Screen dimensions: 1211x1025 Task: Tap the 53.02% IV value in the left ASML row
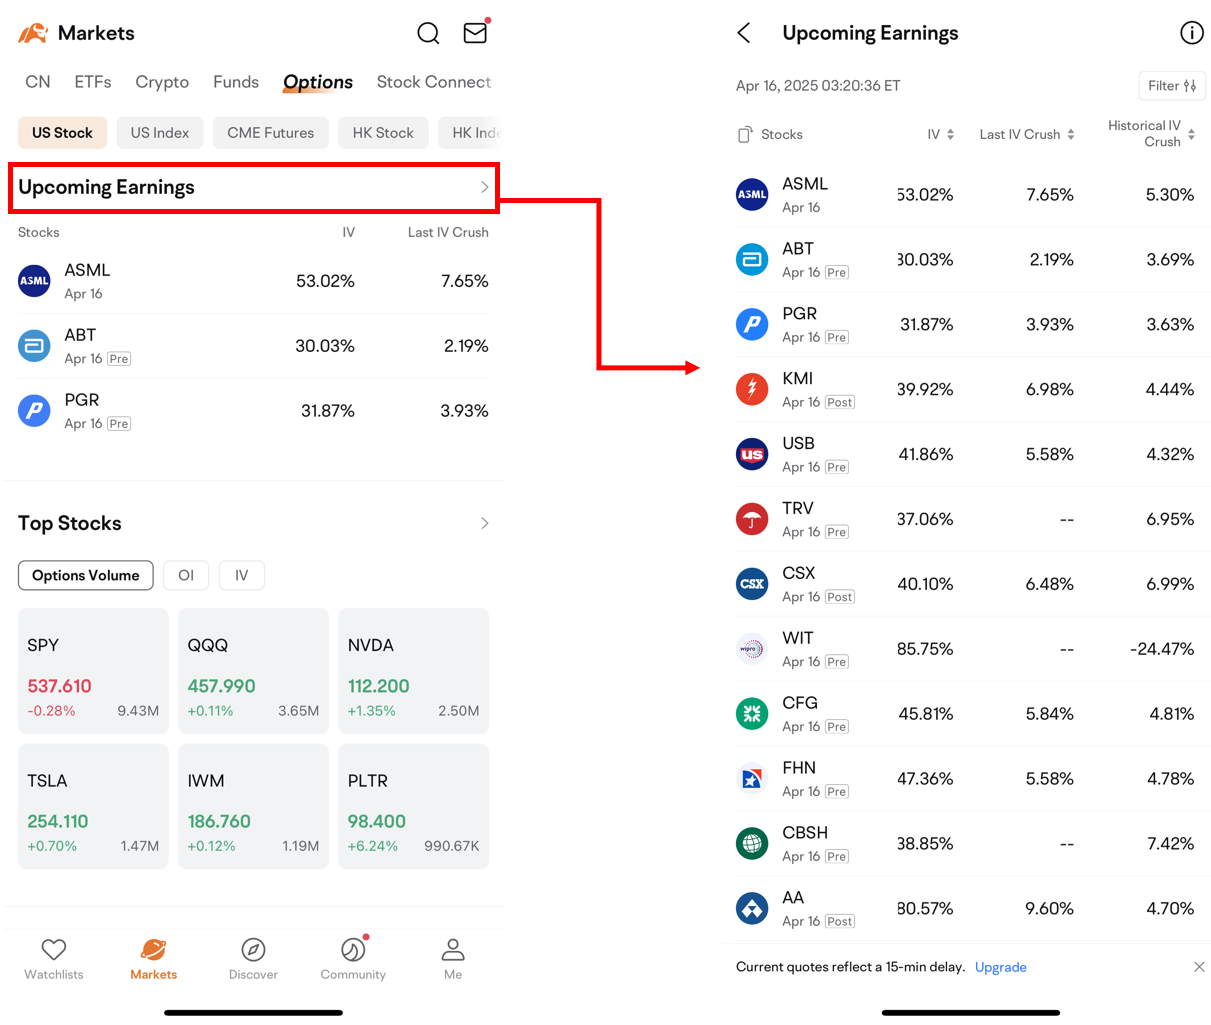click(x=325, y=281)
